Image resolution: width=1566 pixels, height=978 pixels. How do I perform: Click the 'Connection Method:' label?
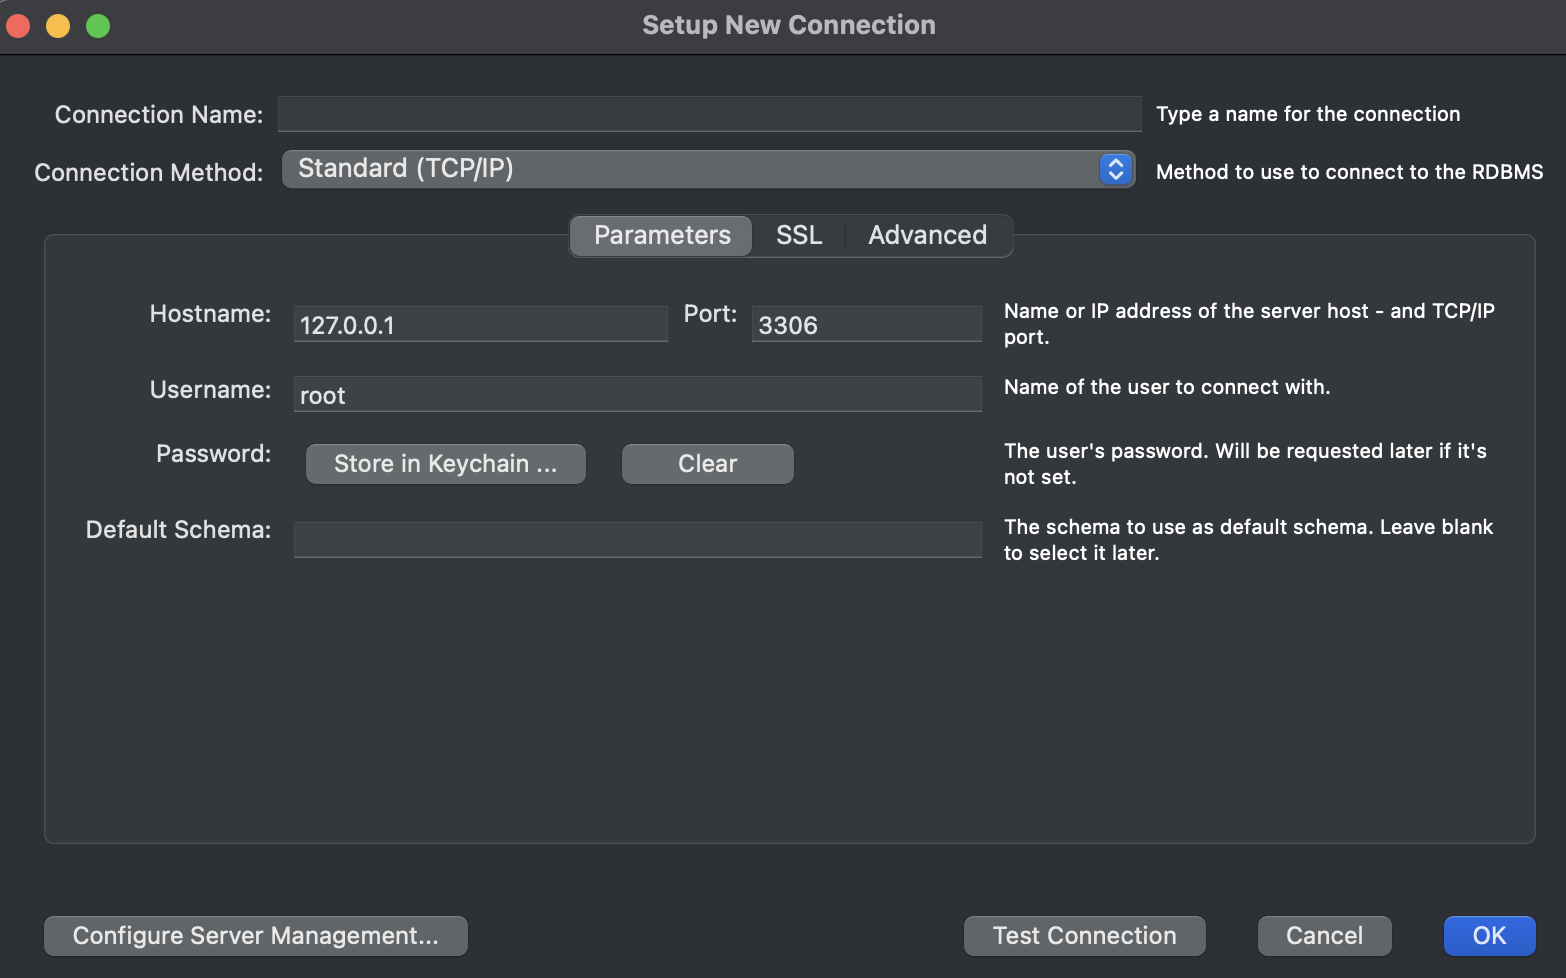point(149,173)
